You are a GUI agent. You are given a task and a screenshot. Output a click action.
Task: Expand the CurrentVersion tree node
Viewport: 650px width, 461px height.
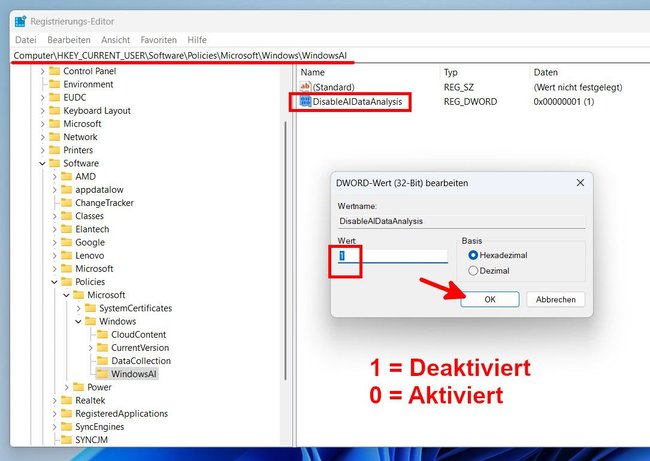click(x=90, y=348)
